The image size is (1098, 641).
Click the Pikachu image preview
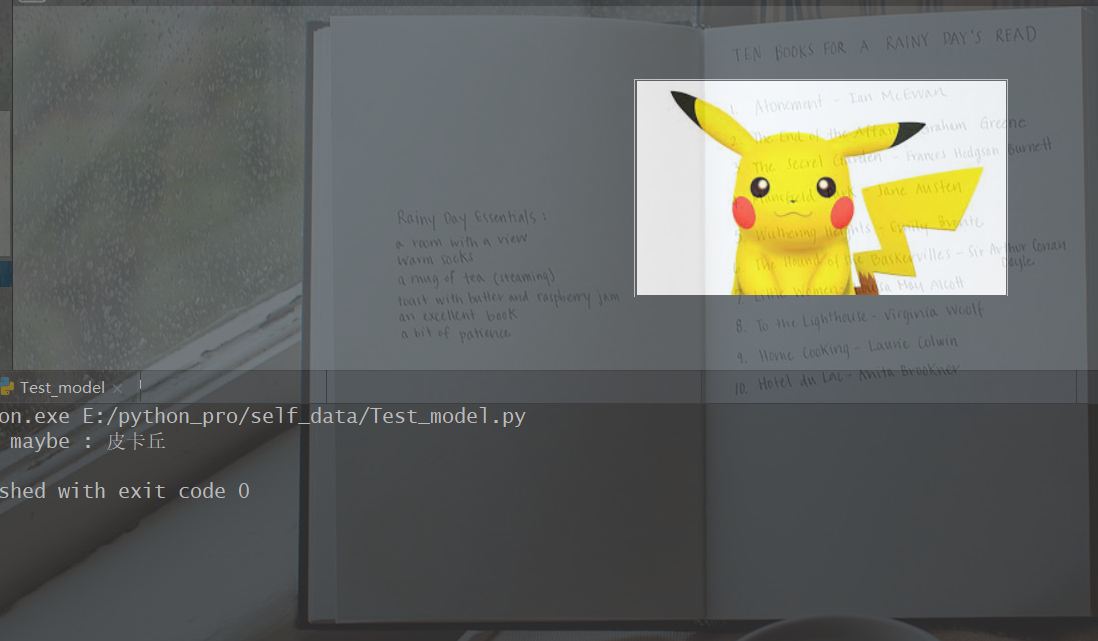tap(821, 188)
